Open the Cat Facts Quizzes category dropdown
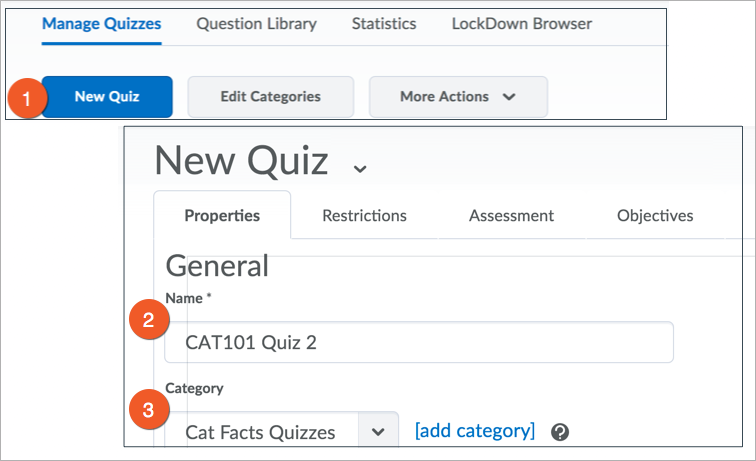This screenshot has width=756, height=461. click(377, 432)
